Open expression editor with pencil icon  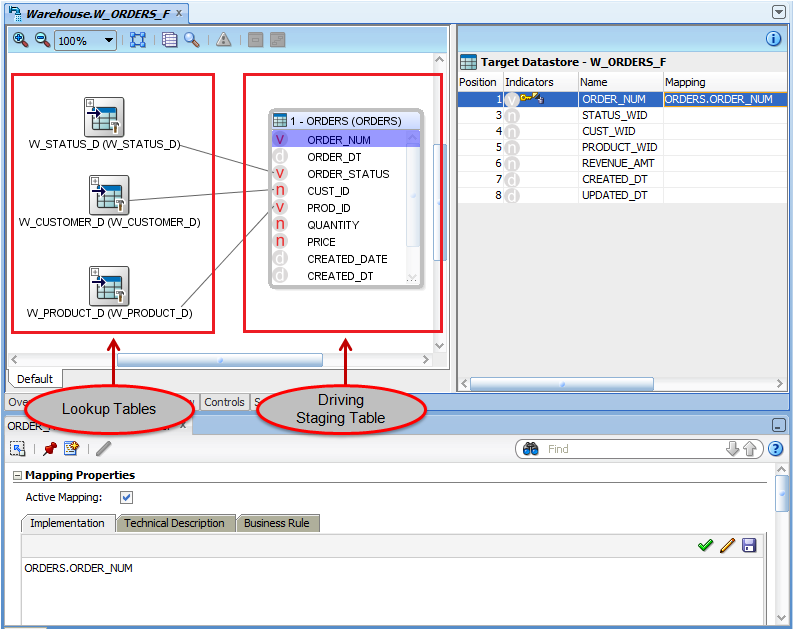coord(727,545)
